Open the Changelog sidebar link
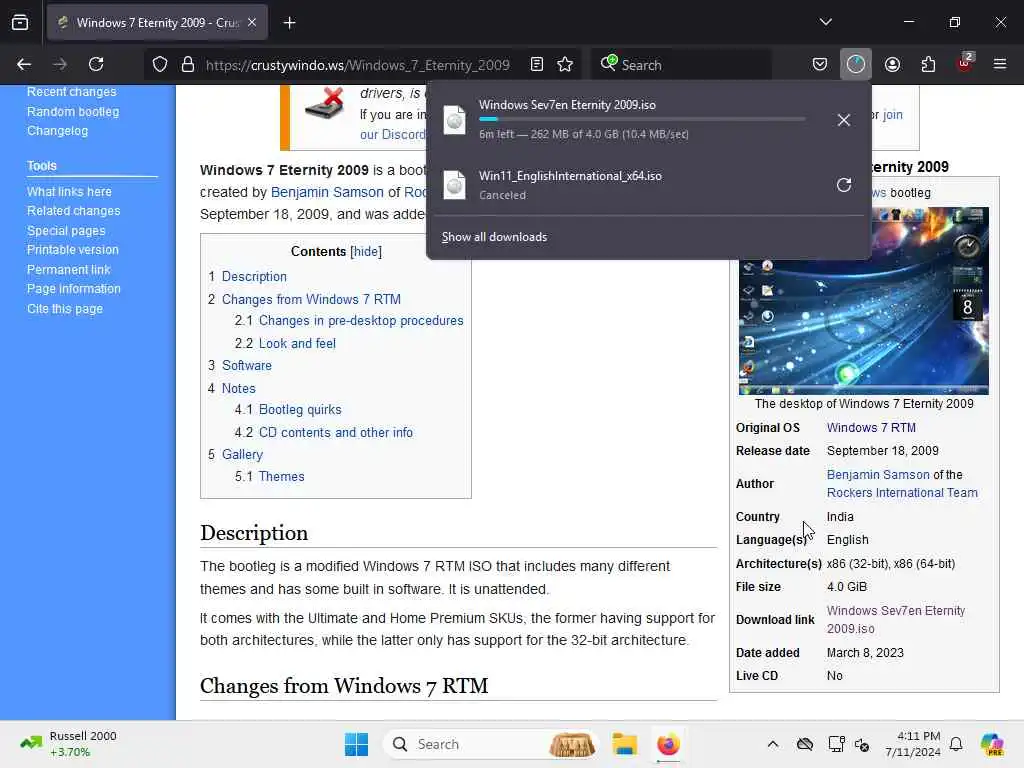 (57, 131)
